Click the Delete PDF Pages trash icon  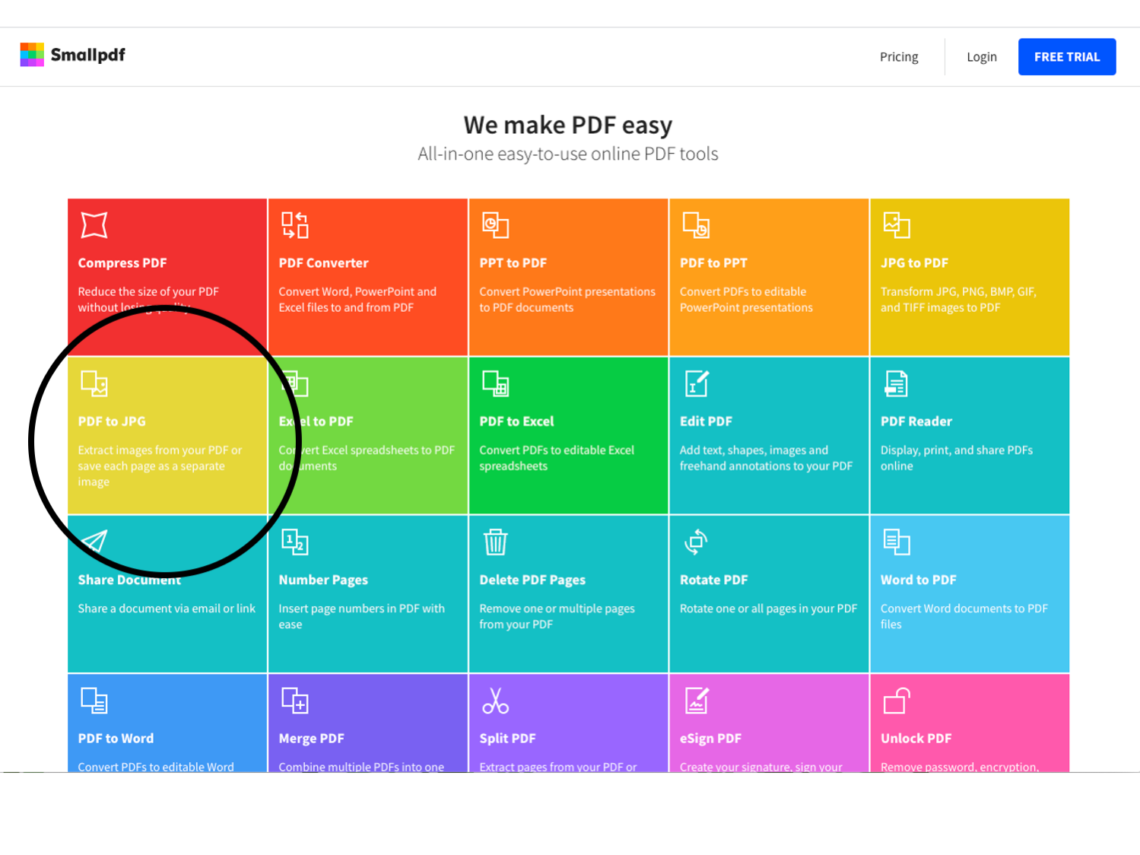[496, 542]
